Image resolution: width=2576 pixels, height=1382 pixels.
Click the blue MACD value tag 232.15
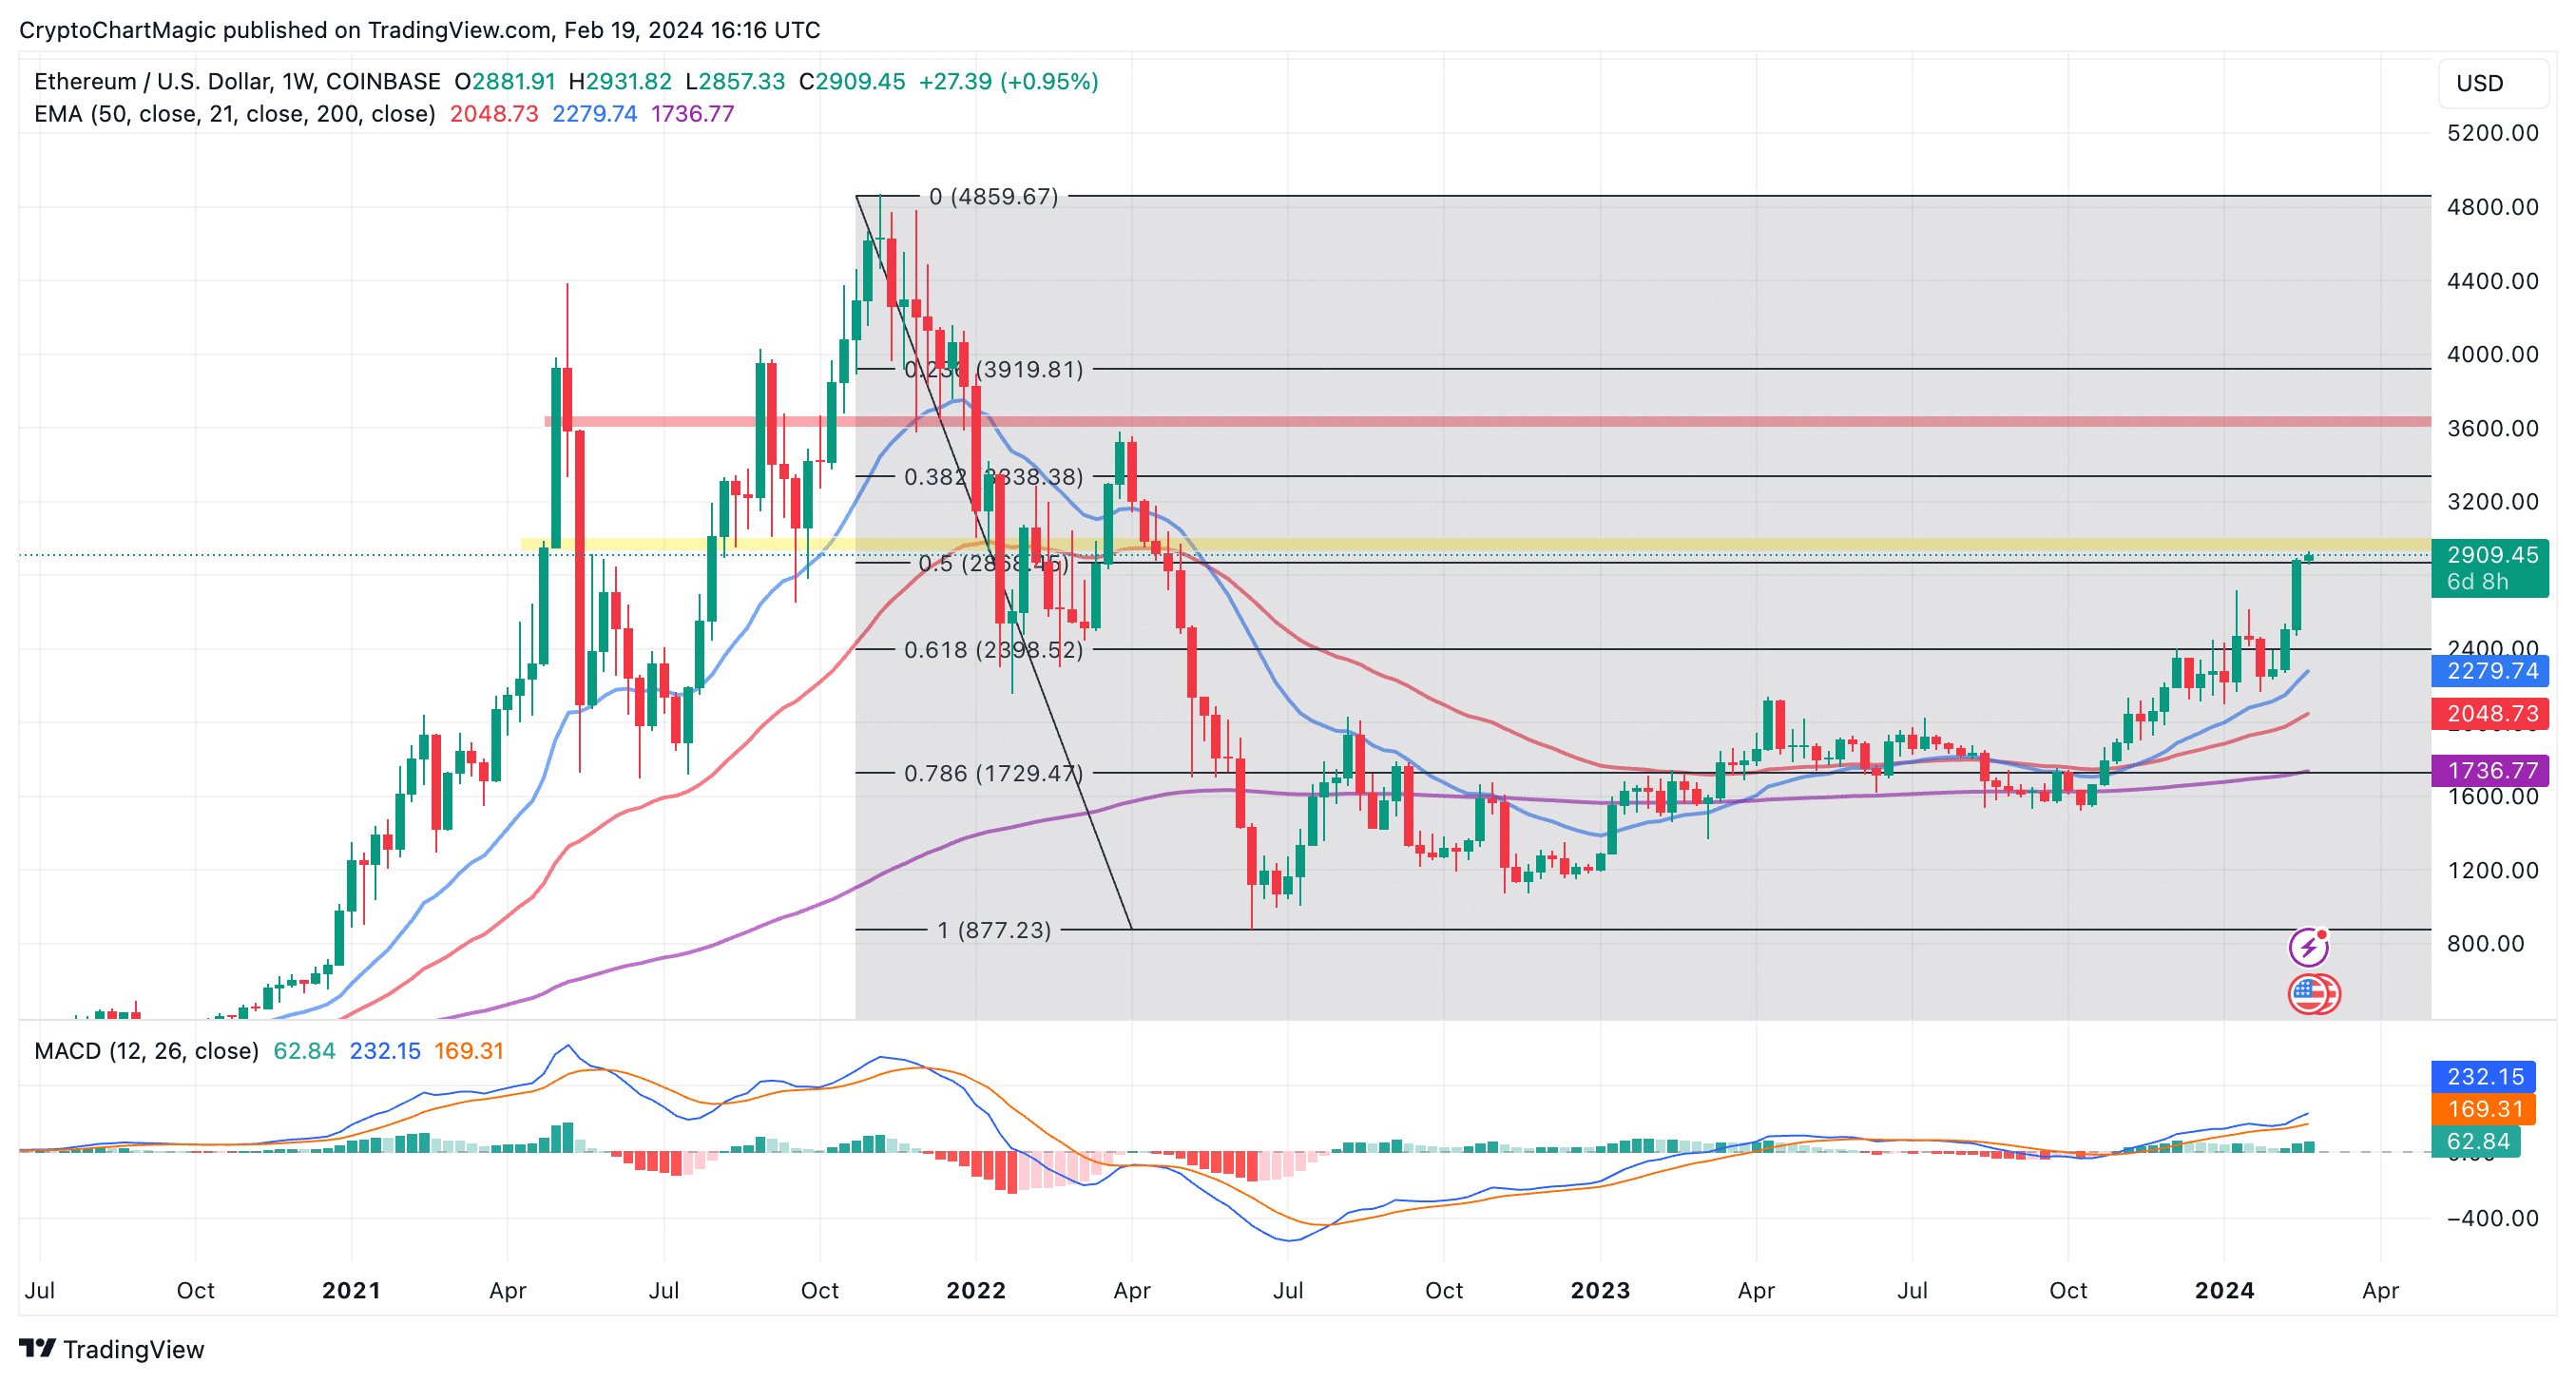click(x=2484, y=1077)
